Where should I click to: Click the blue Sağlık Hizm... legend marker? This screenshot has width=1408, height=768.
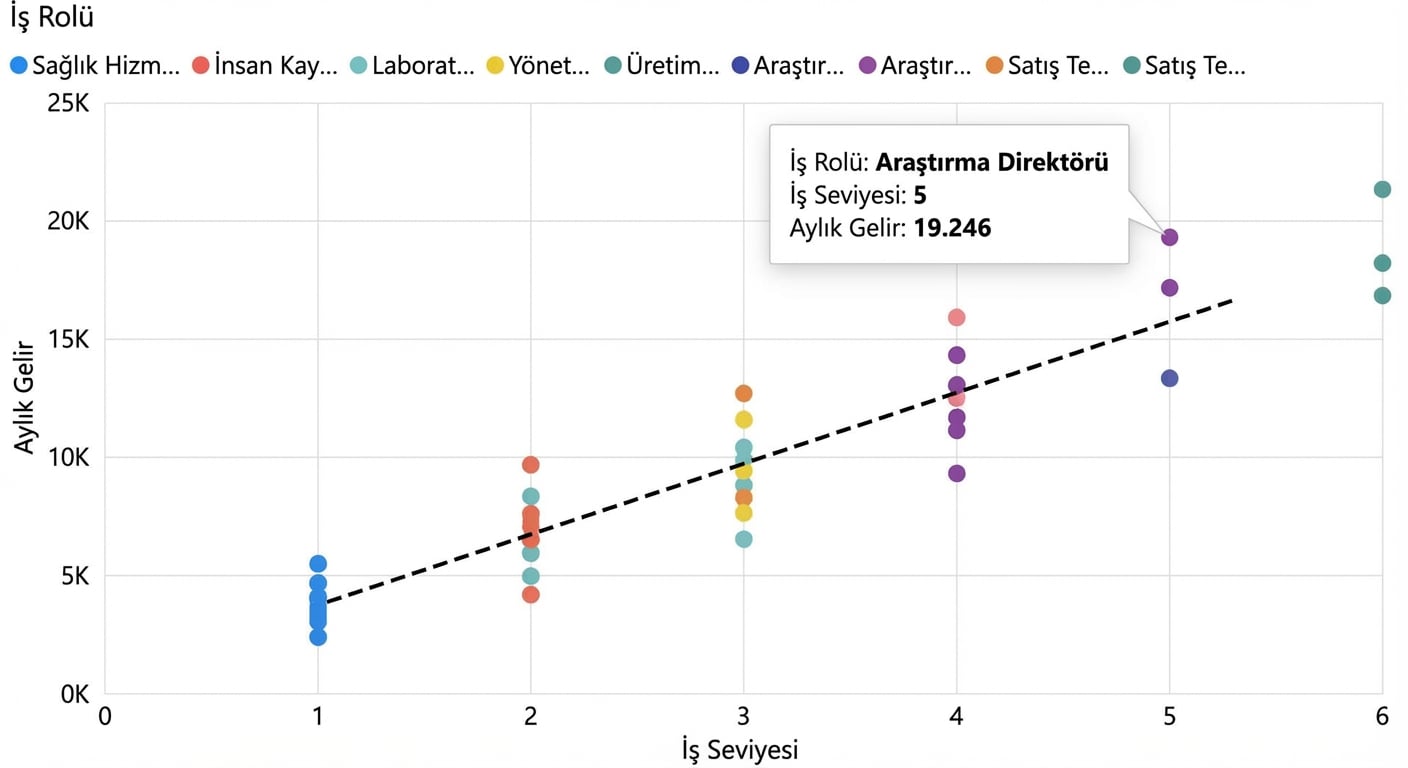[x=18, y=67]
